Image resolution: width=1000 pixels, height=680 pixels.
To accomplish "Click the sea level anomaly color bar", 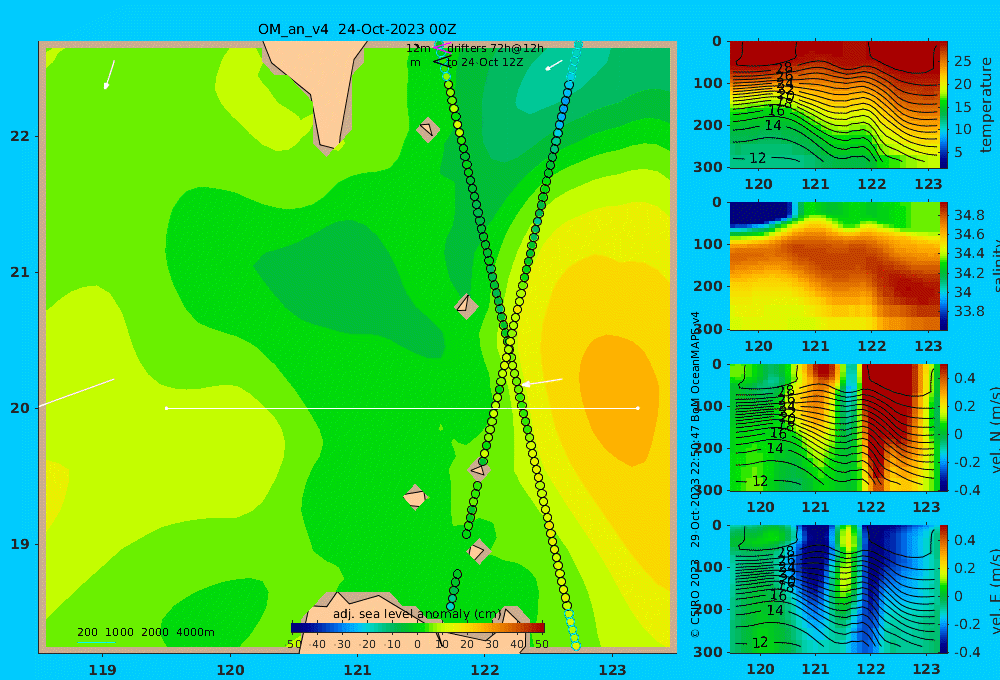I will click(418, 628).
